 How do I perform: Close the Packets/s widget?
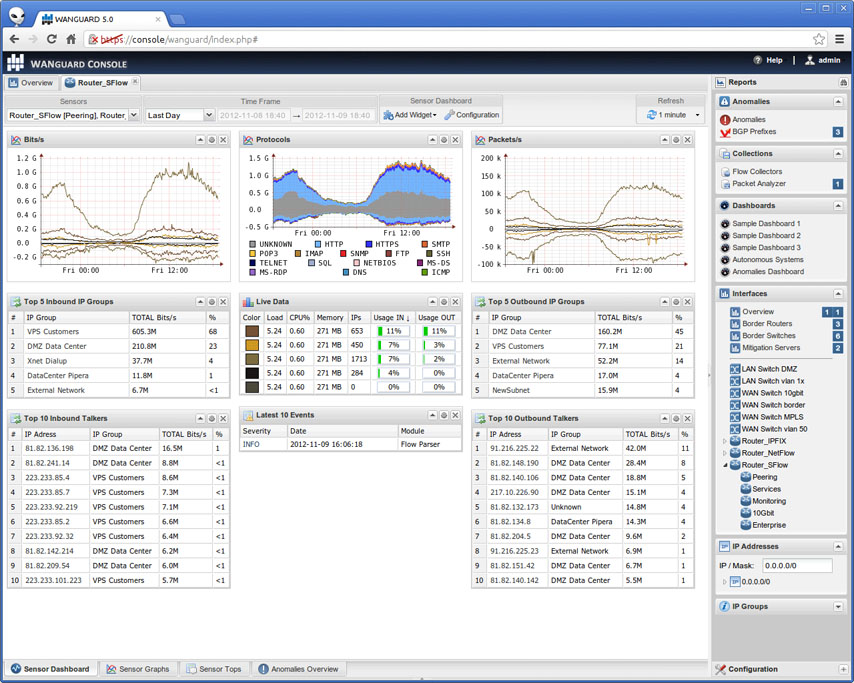[x=688, y=140]
